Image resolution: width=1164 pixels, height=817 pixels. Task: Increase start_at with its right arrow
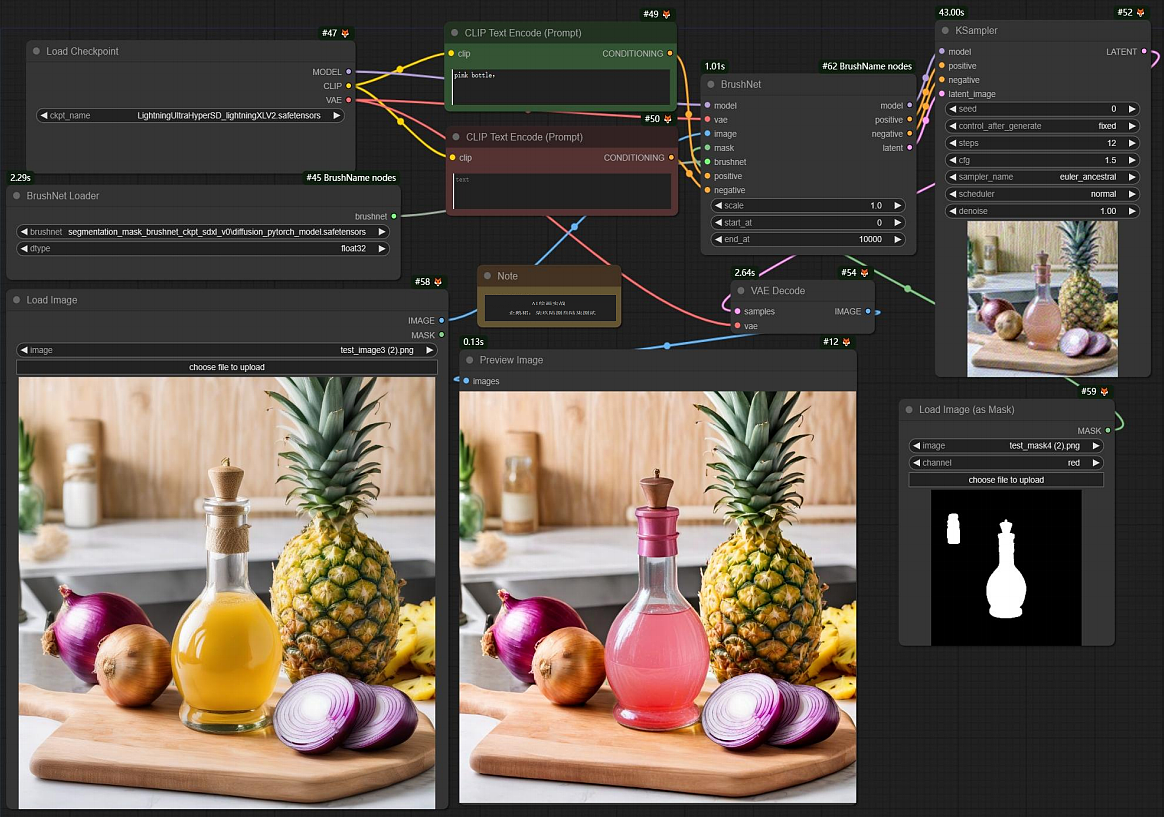point(897,223)
